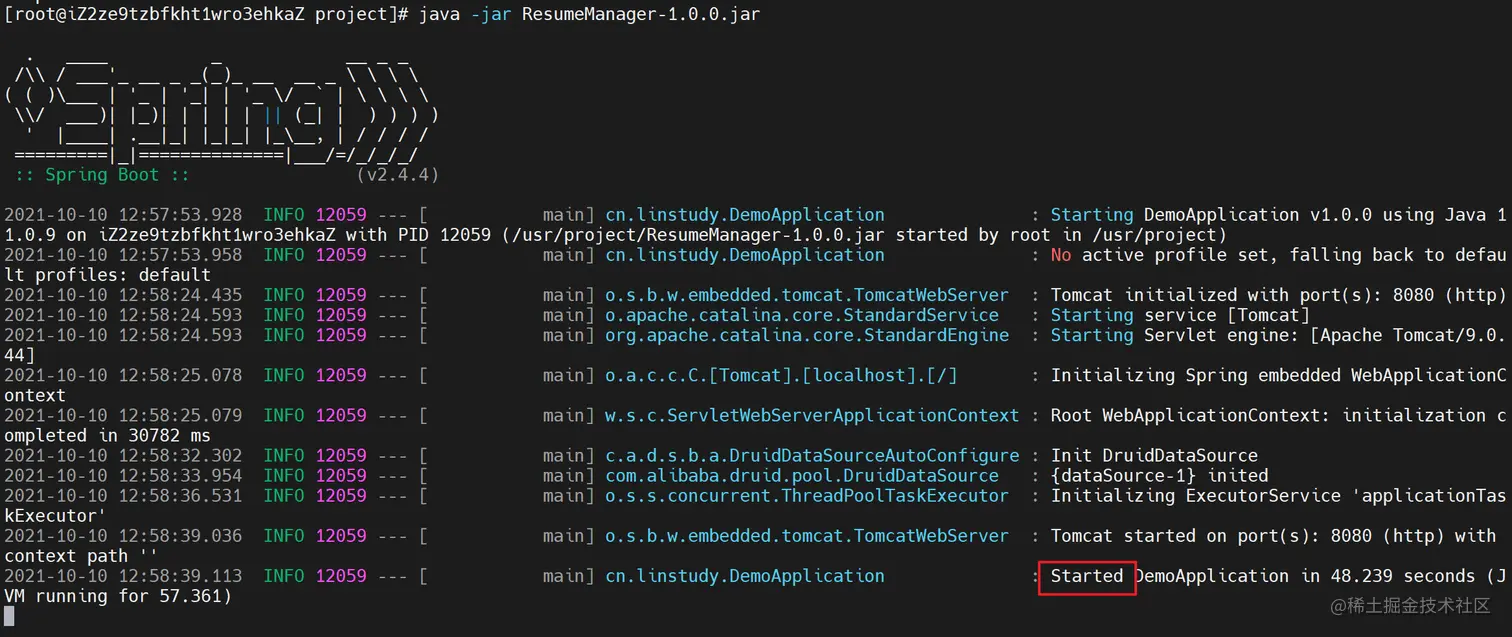Click the timestamp "2021-10-10 12:58:39.113"
This screenshot has height=637, width=1512.
coord(123,577)
